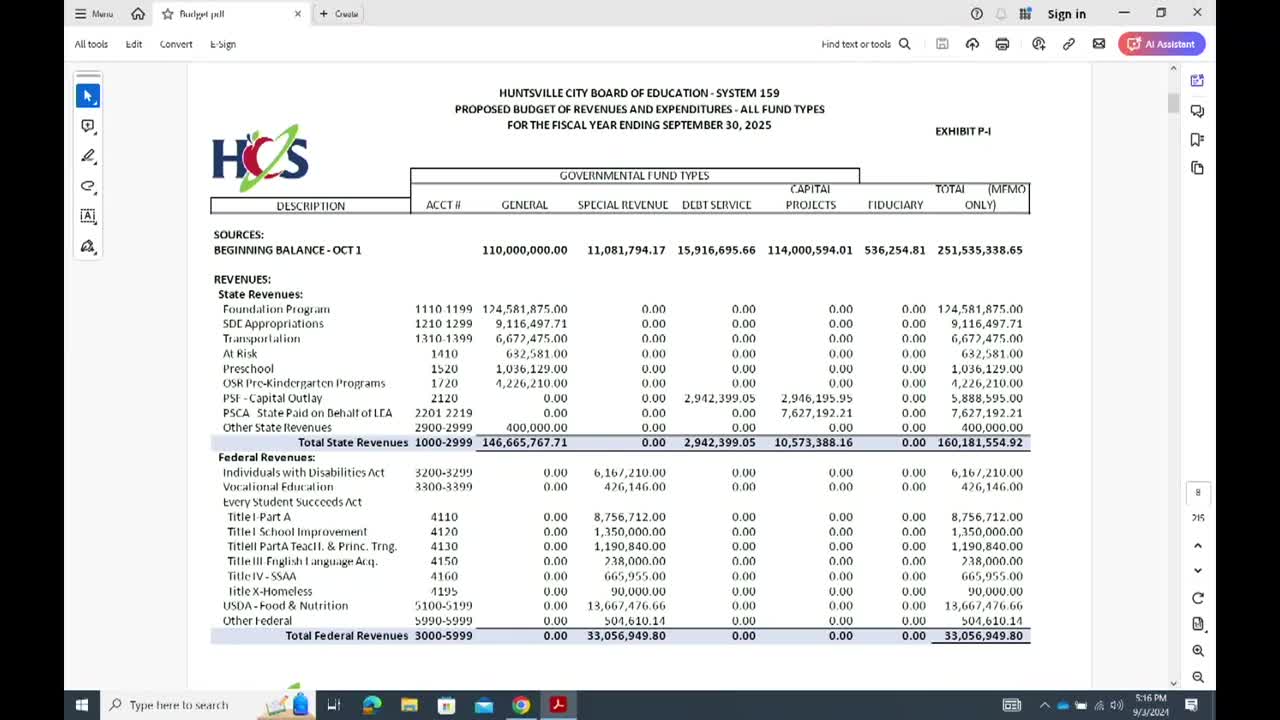Open All tools menu
Image resolution: width=1280 pixels, height=720 pixels.
pos(91,44)
